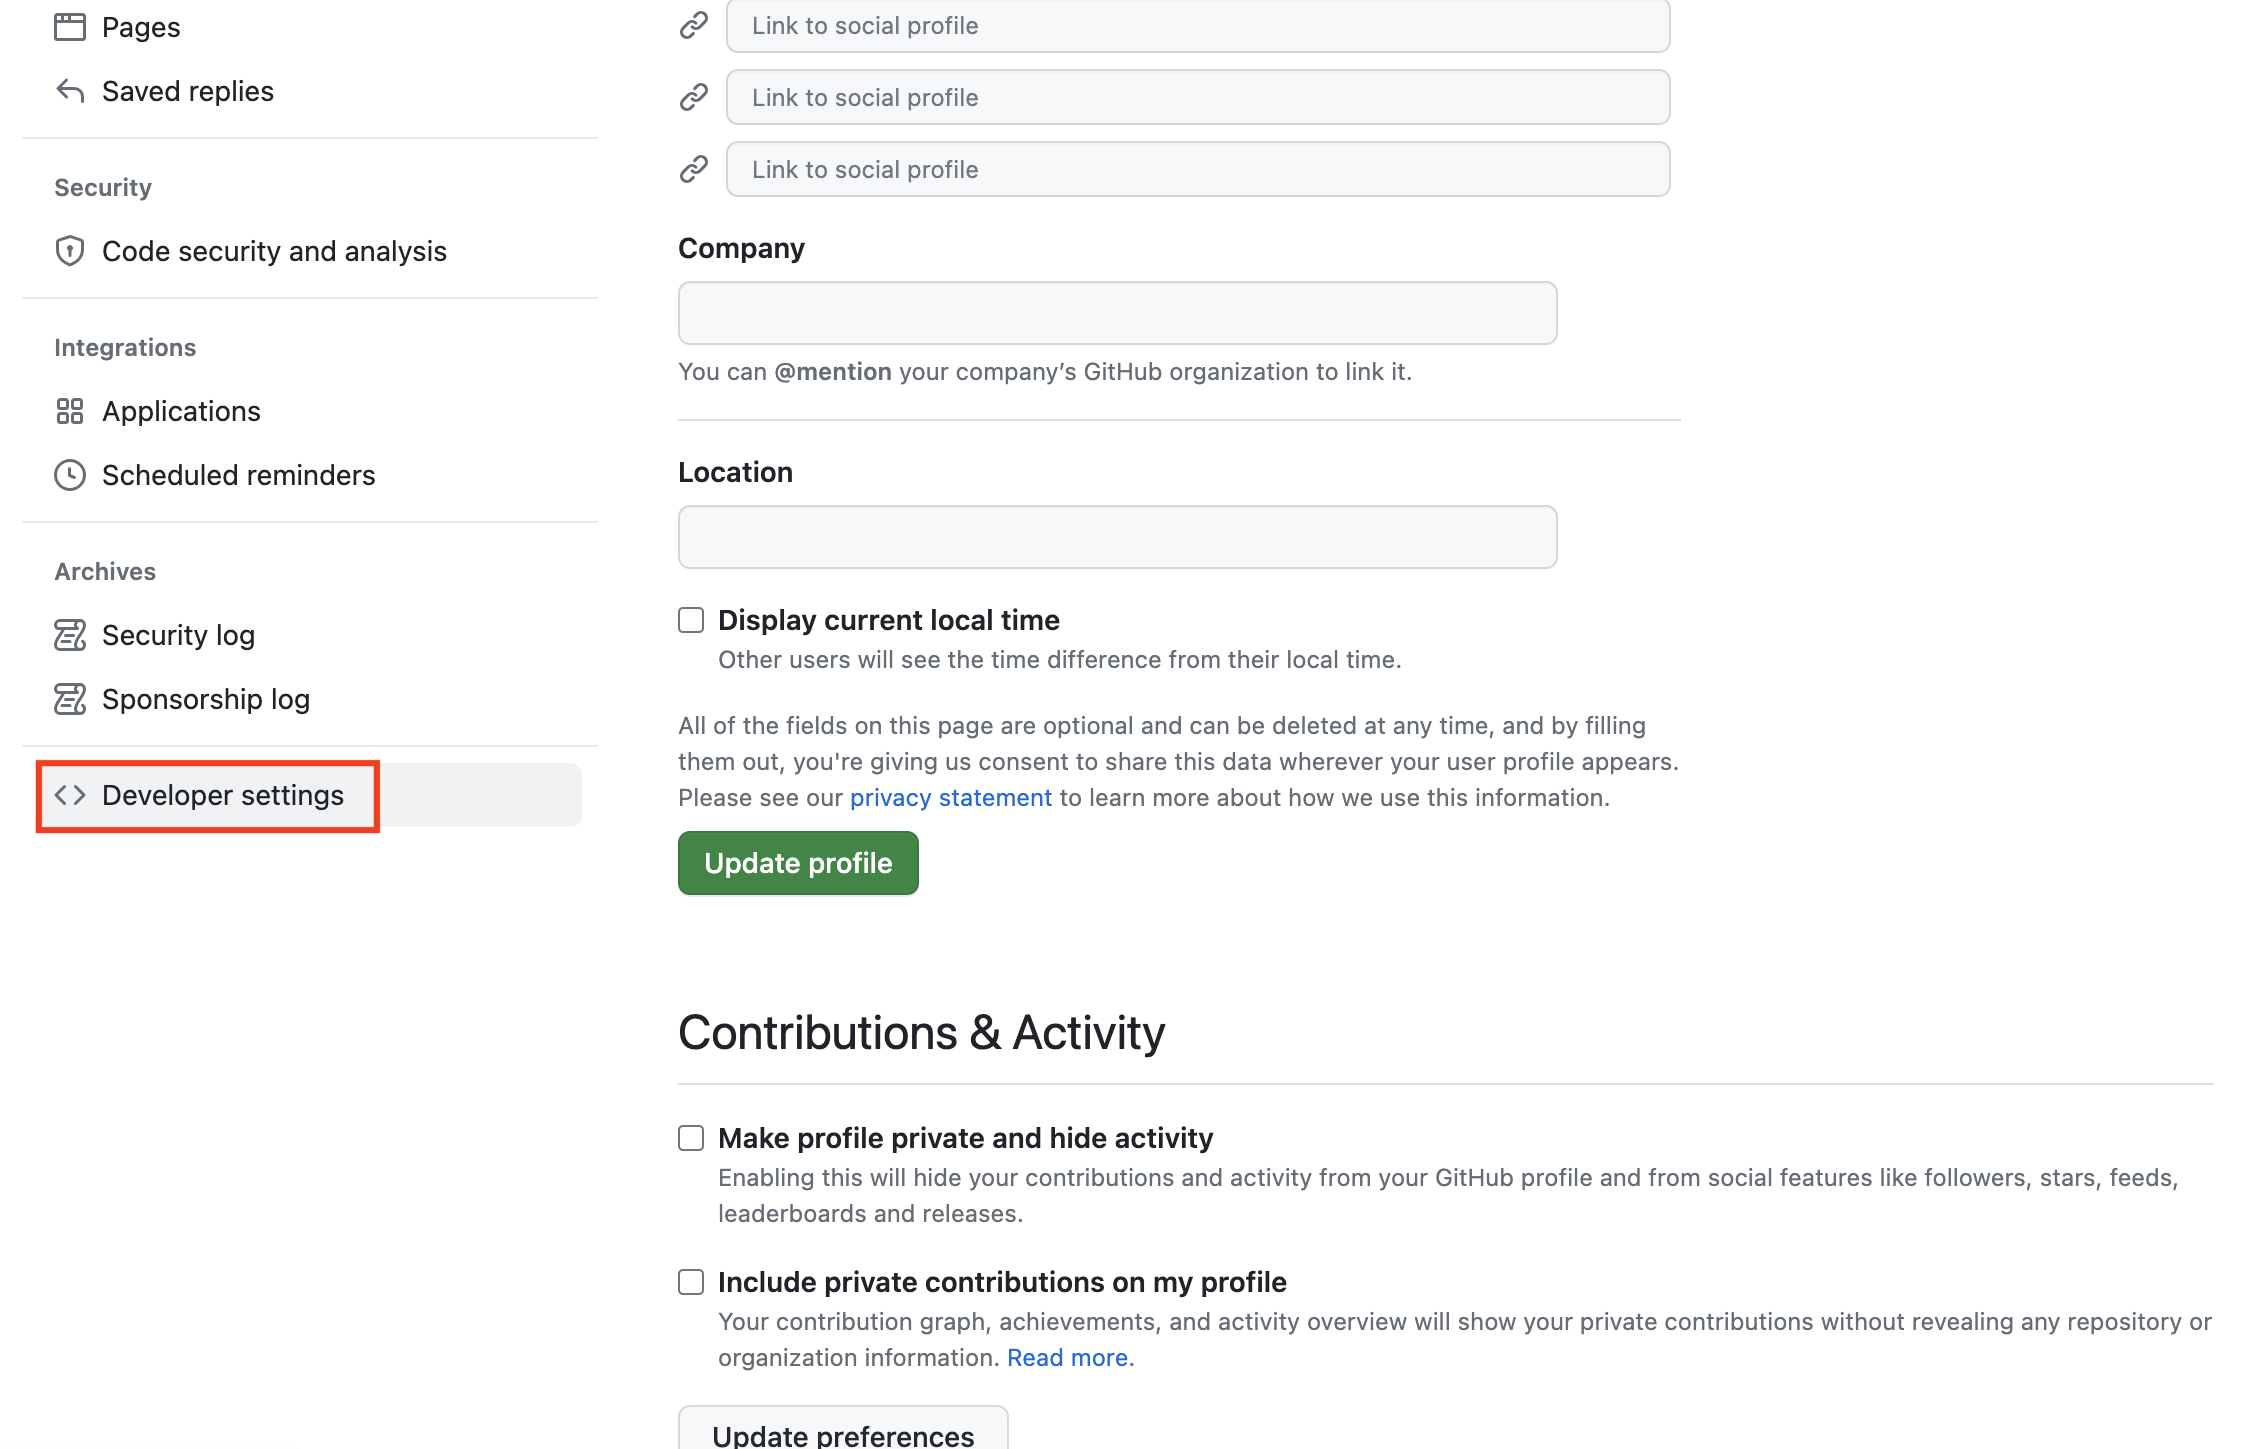Open Code security and analysis settings
This screenshot has width=2249, height=1449.
pyautogui.click(x=274, y=251)
